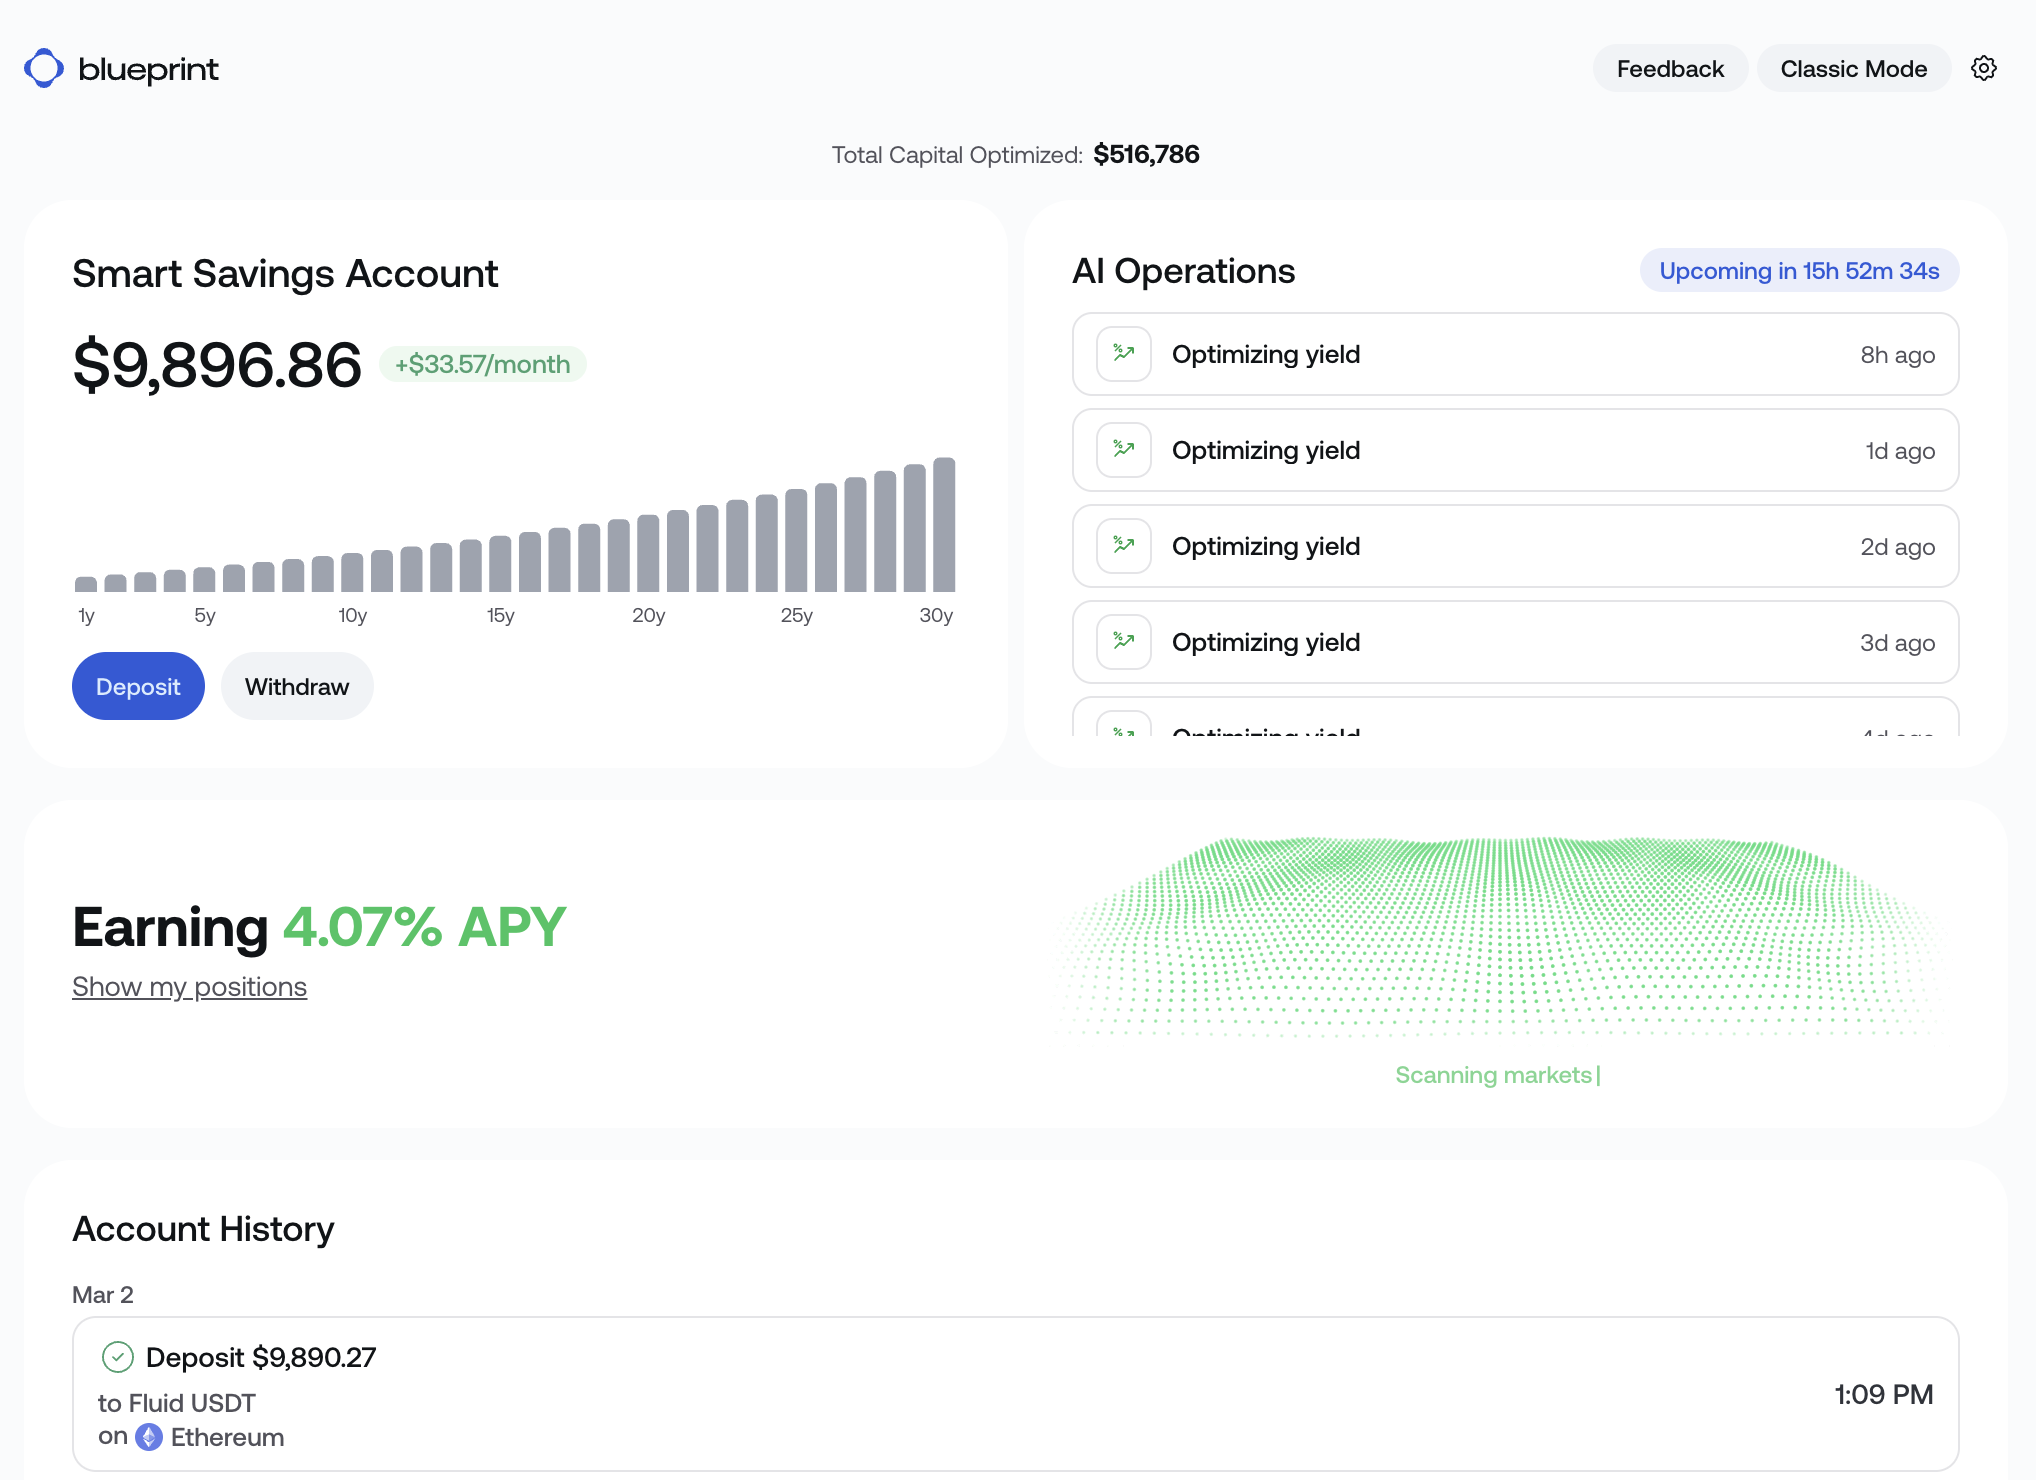Click Ethereum icon in deposit history
2036x1480 pixels.
[149, 1437]
